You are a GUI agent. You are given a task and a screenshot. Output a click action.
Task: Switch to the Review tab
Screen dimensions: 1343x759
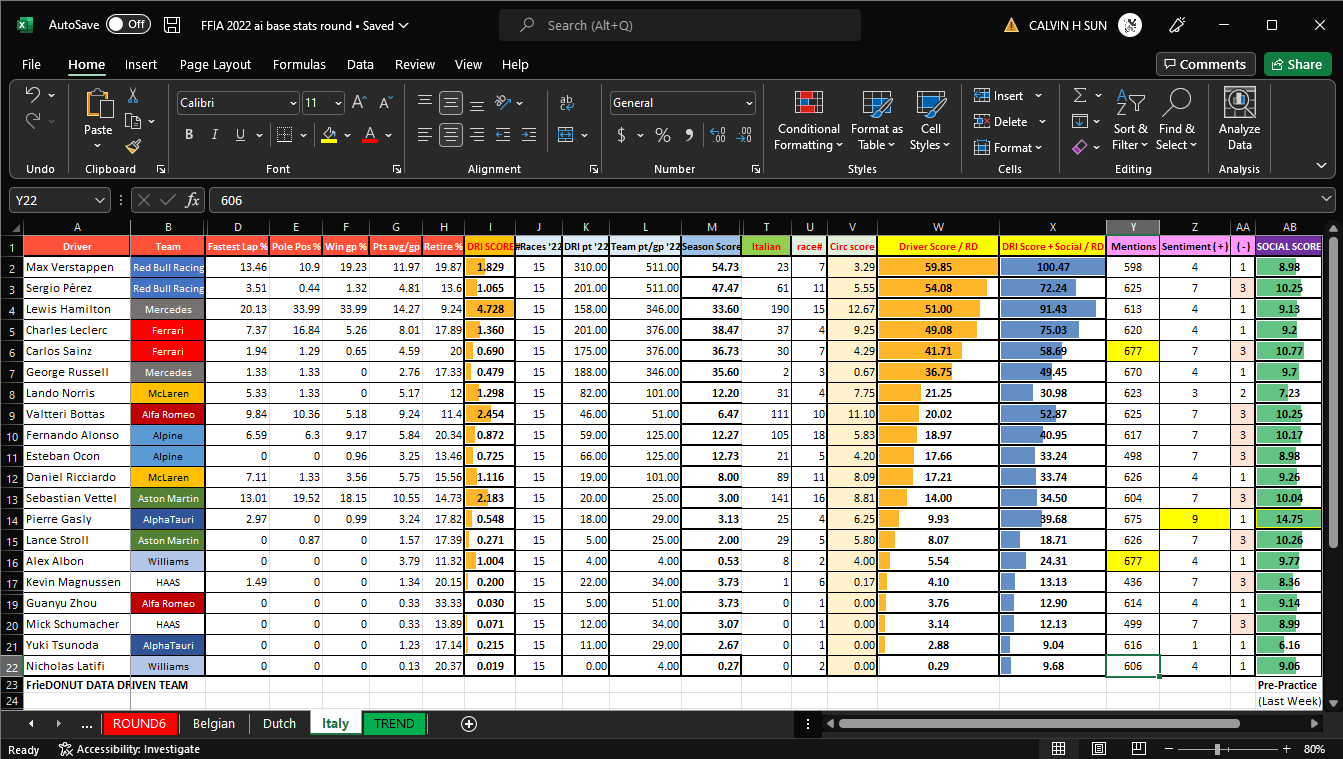(x=415, y=64)
